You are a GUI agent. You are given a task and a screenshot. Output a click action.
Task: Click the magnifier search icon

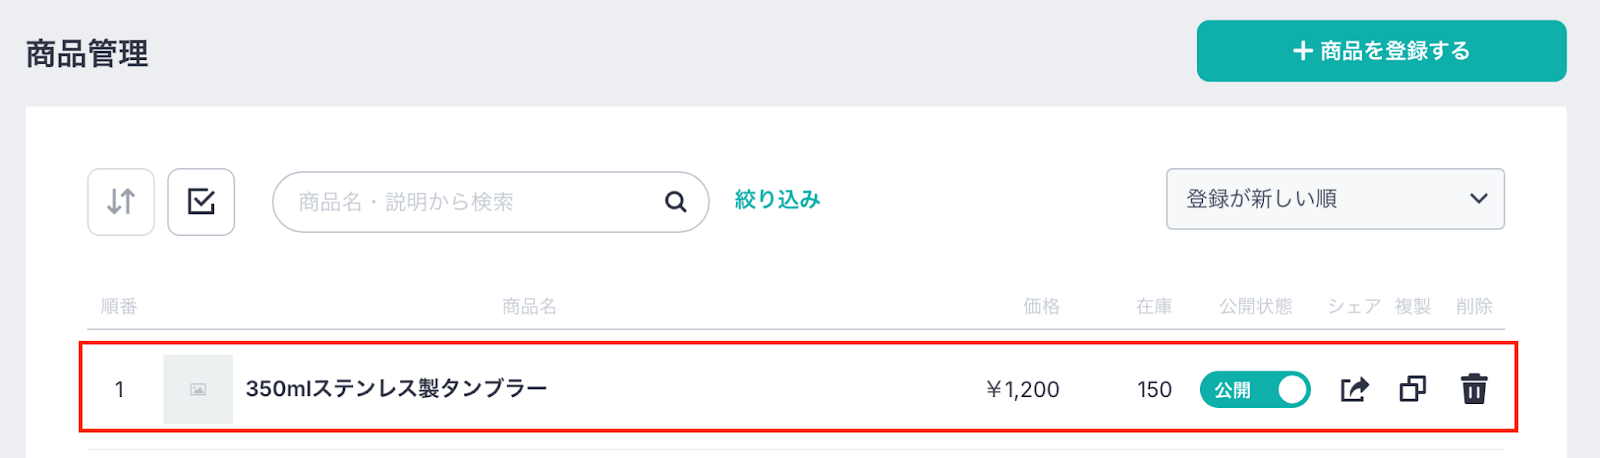(x=676, y=202)
